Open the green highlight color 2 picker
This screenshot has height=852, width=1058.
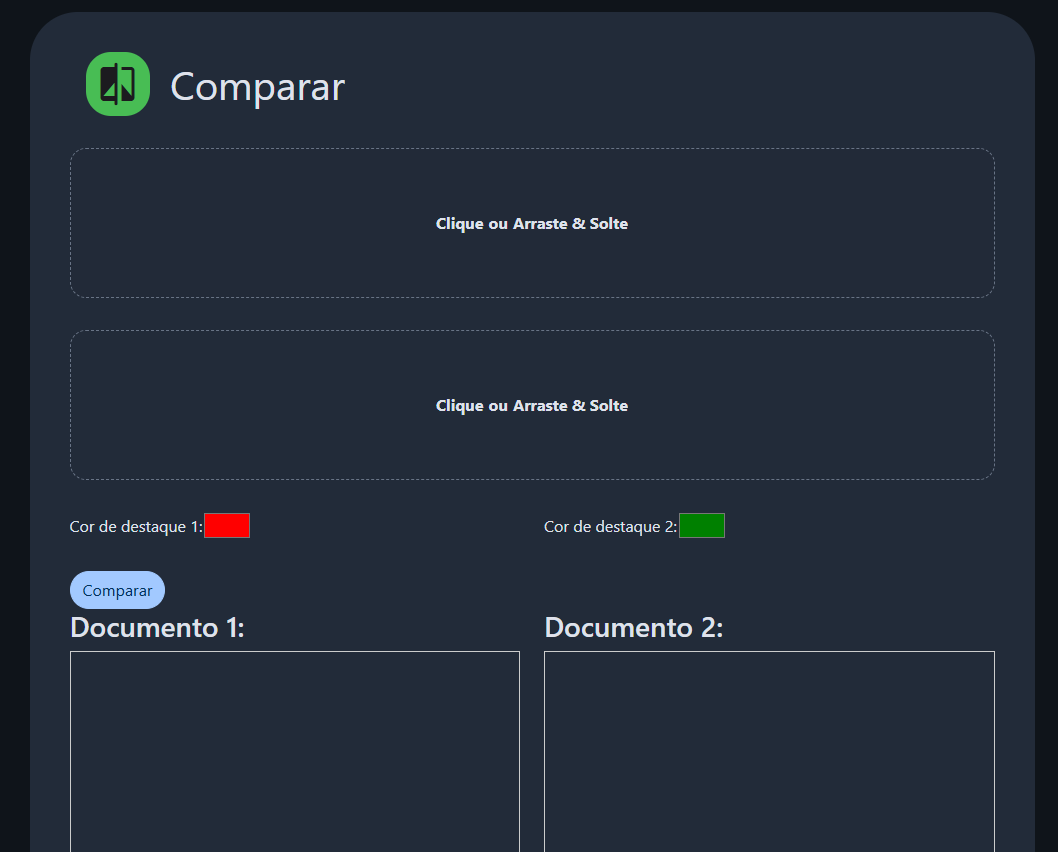click(x=702, y=526)
